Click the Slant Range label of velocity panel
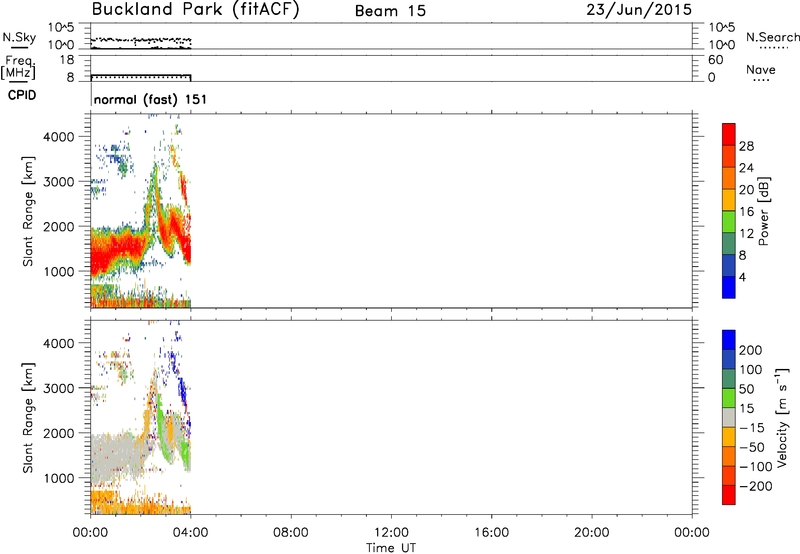800x554 pixels. tap(28, 417)
